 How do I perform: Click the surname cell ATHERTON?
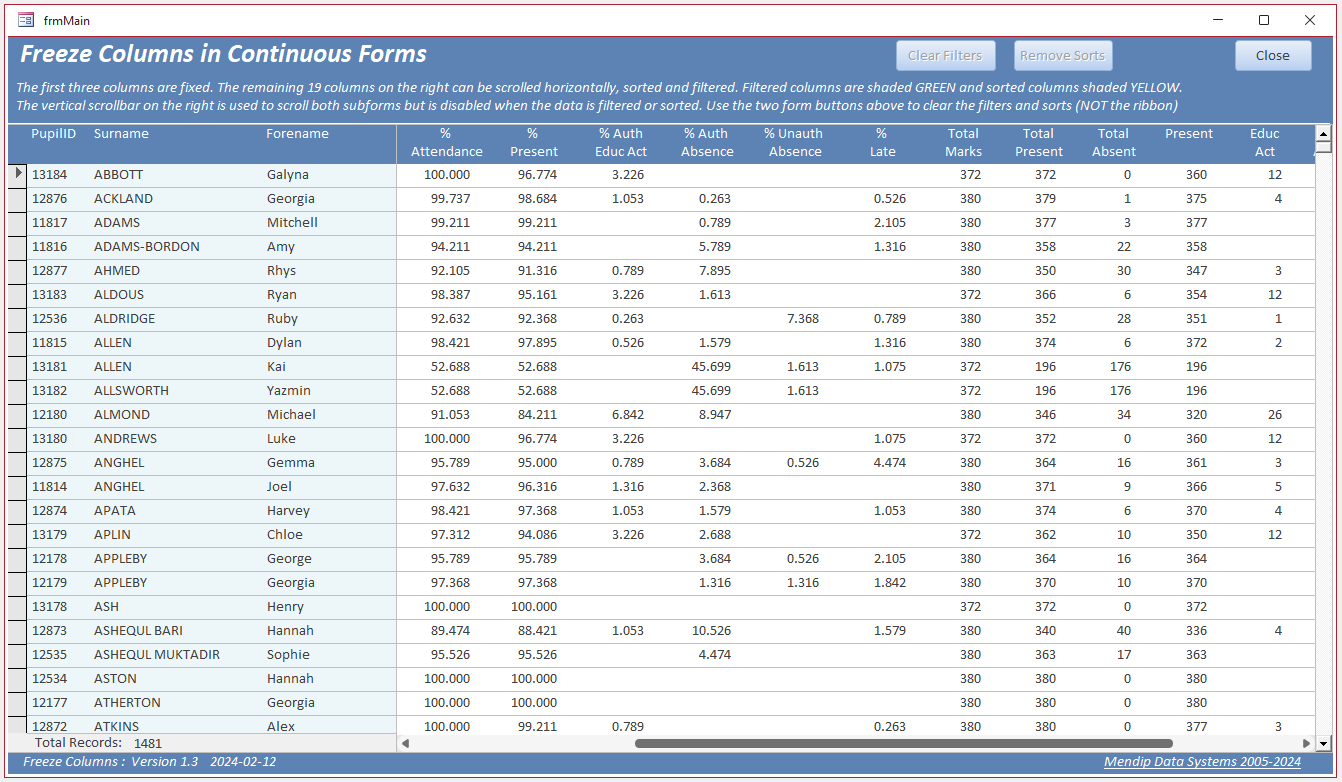[x=127, y=703]
